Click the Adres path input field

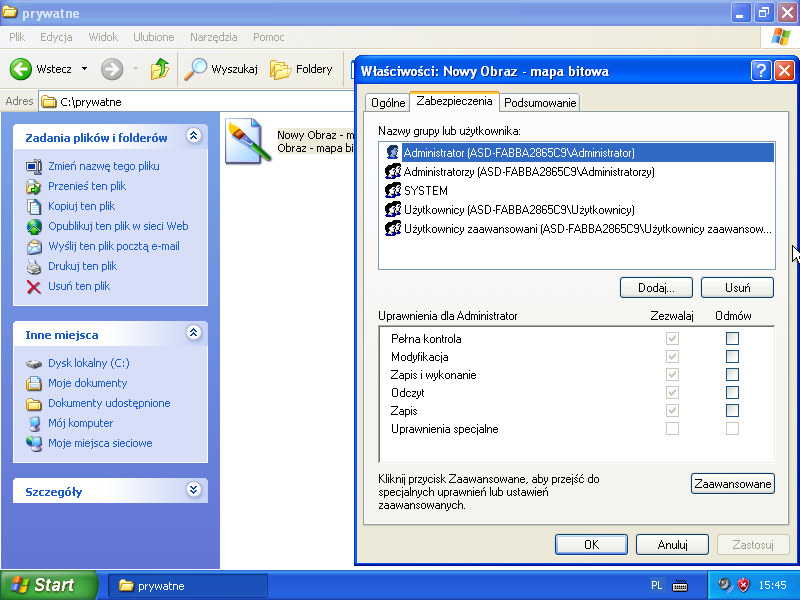click(x=200, y=101)
